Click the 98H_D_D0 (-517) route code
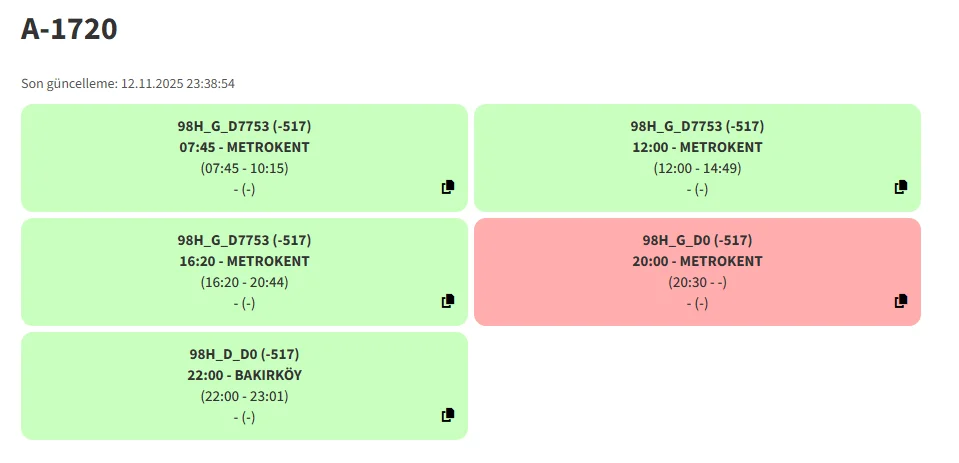Screen dimensions: 959x463 point(244,354)
